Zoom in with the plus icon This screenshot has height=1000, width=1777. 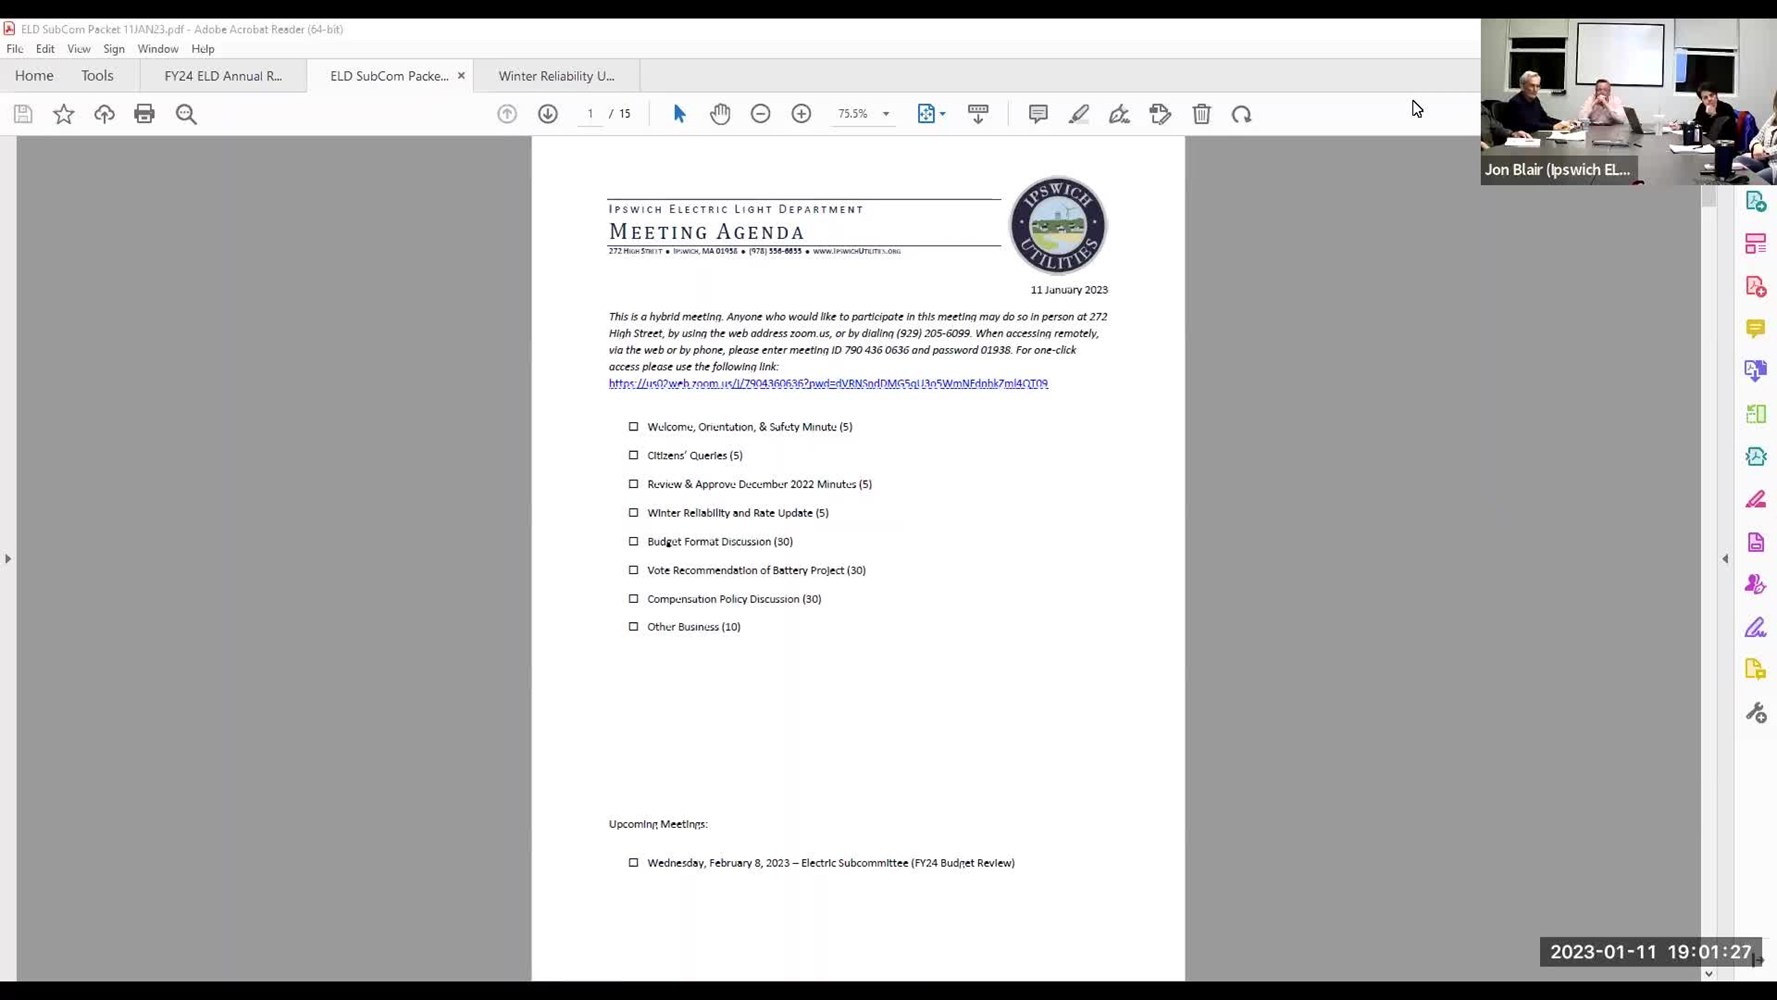click(801, 114)
